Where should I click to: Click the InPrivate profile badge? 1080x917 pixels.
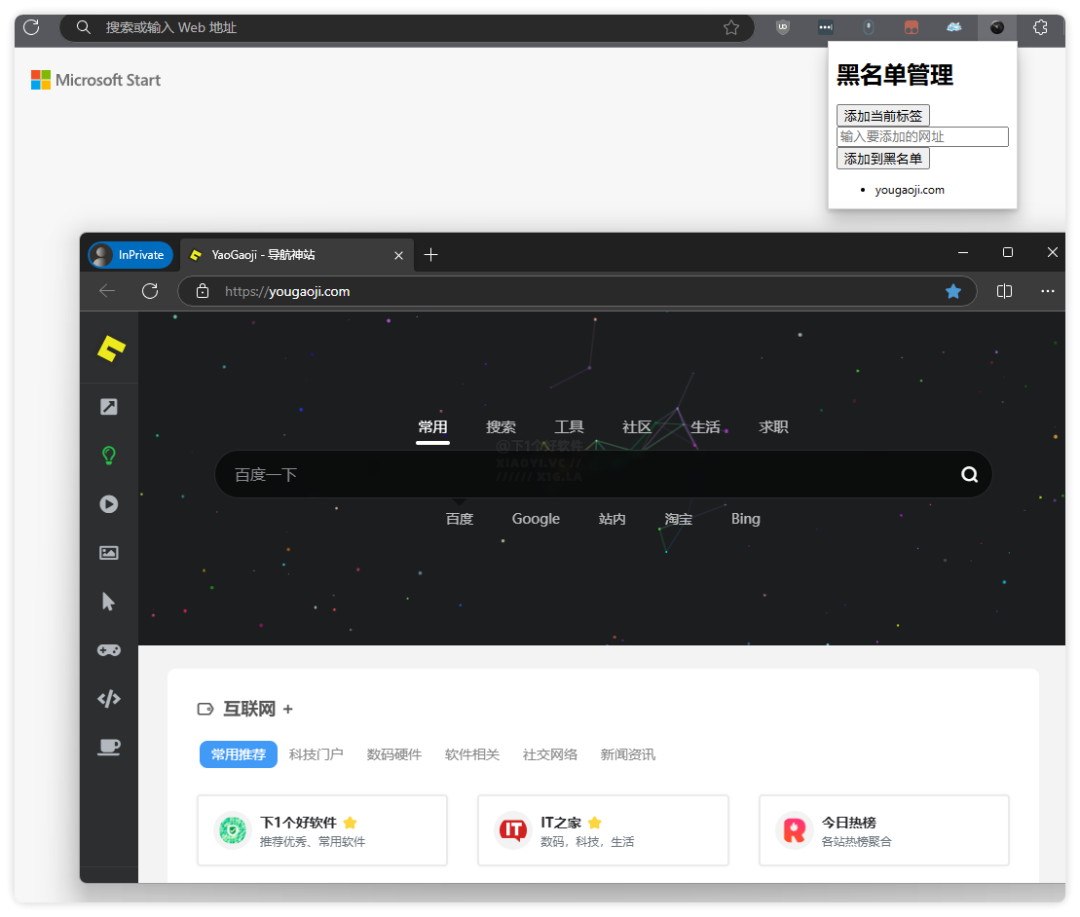(x=131, y=255)
